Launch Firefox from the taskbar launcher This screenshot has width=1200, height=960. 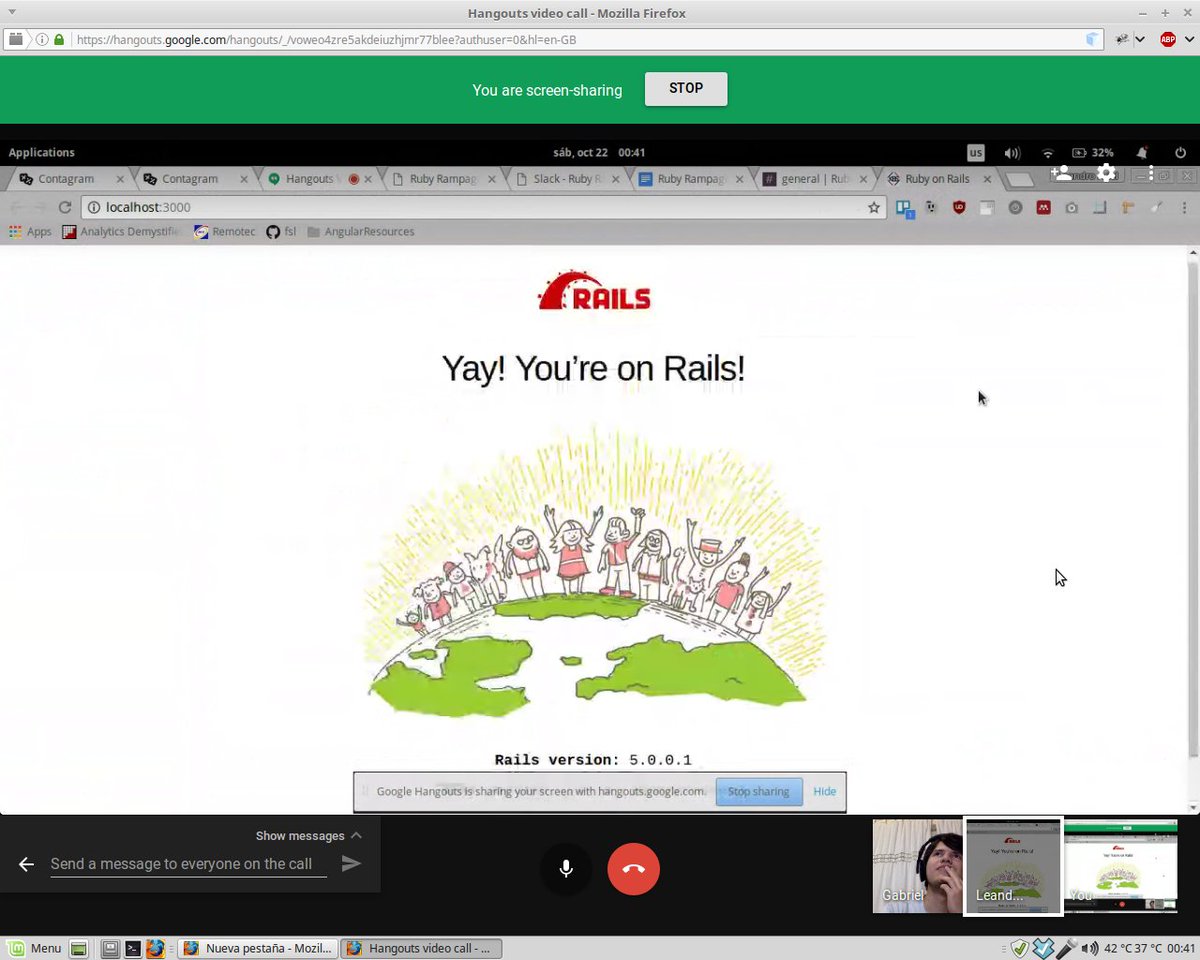coord(155,948)
